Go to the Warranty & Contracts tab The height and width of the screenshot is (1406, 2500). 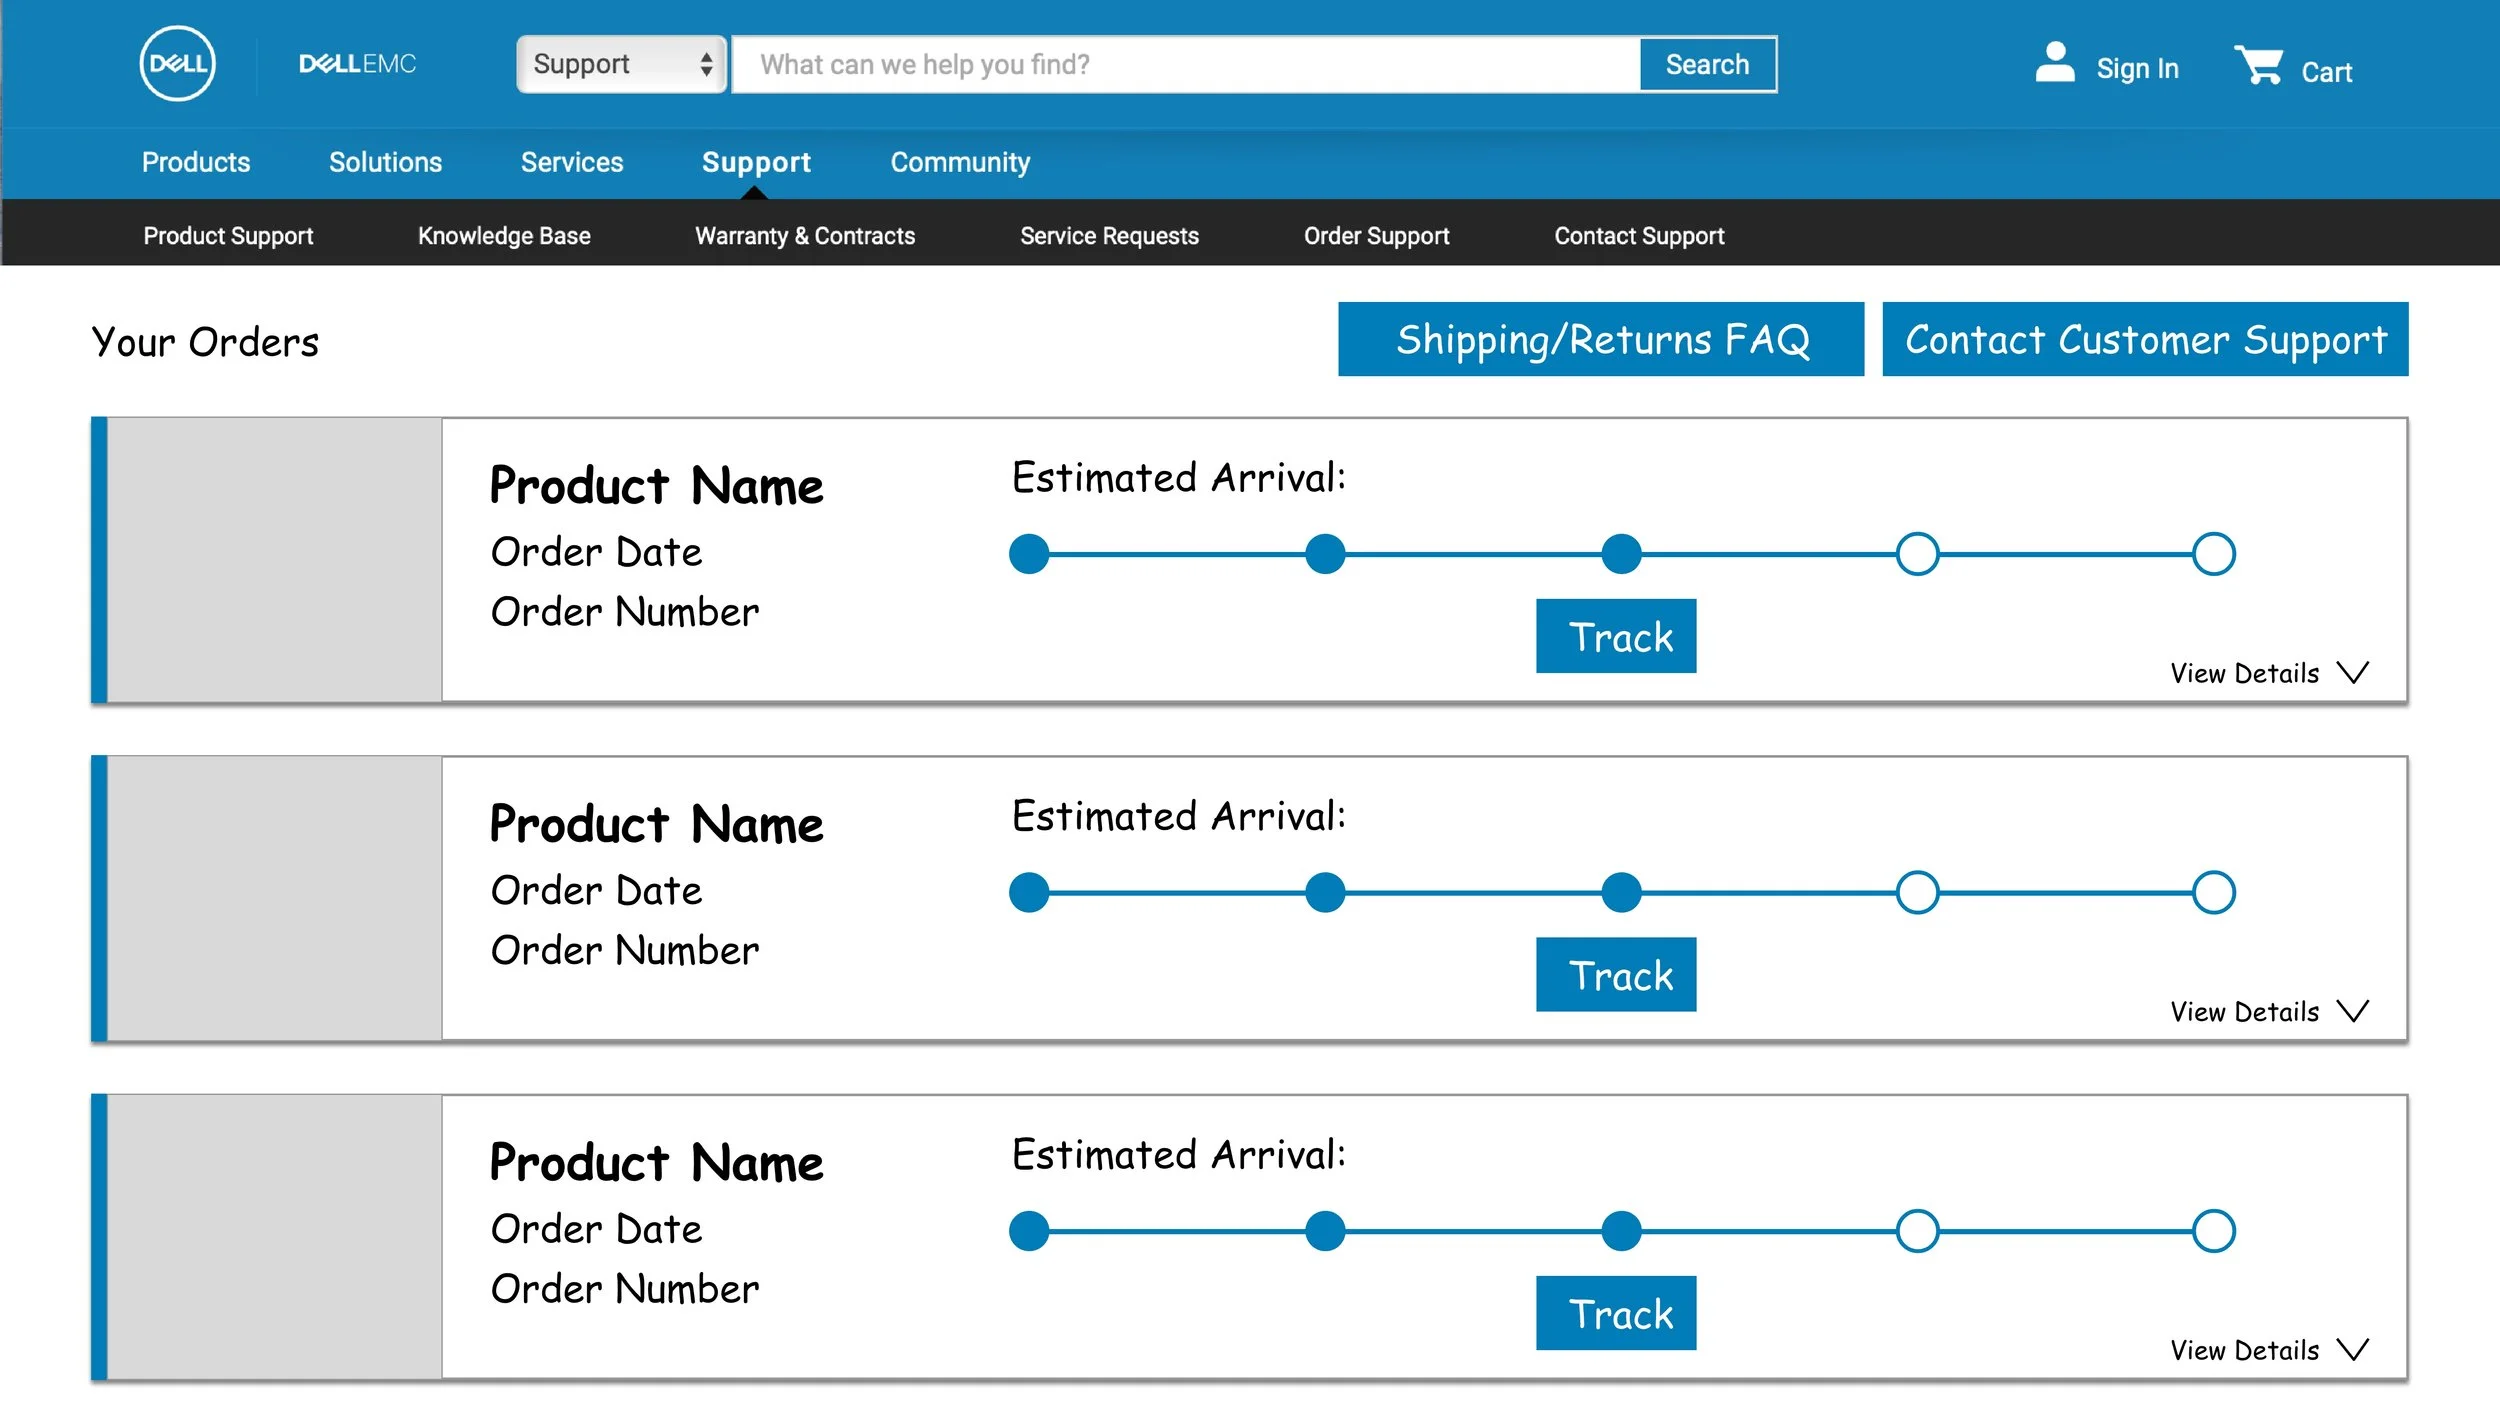[x=805, y=236]
